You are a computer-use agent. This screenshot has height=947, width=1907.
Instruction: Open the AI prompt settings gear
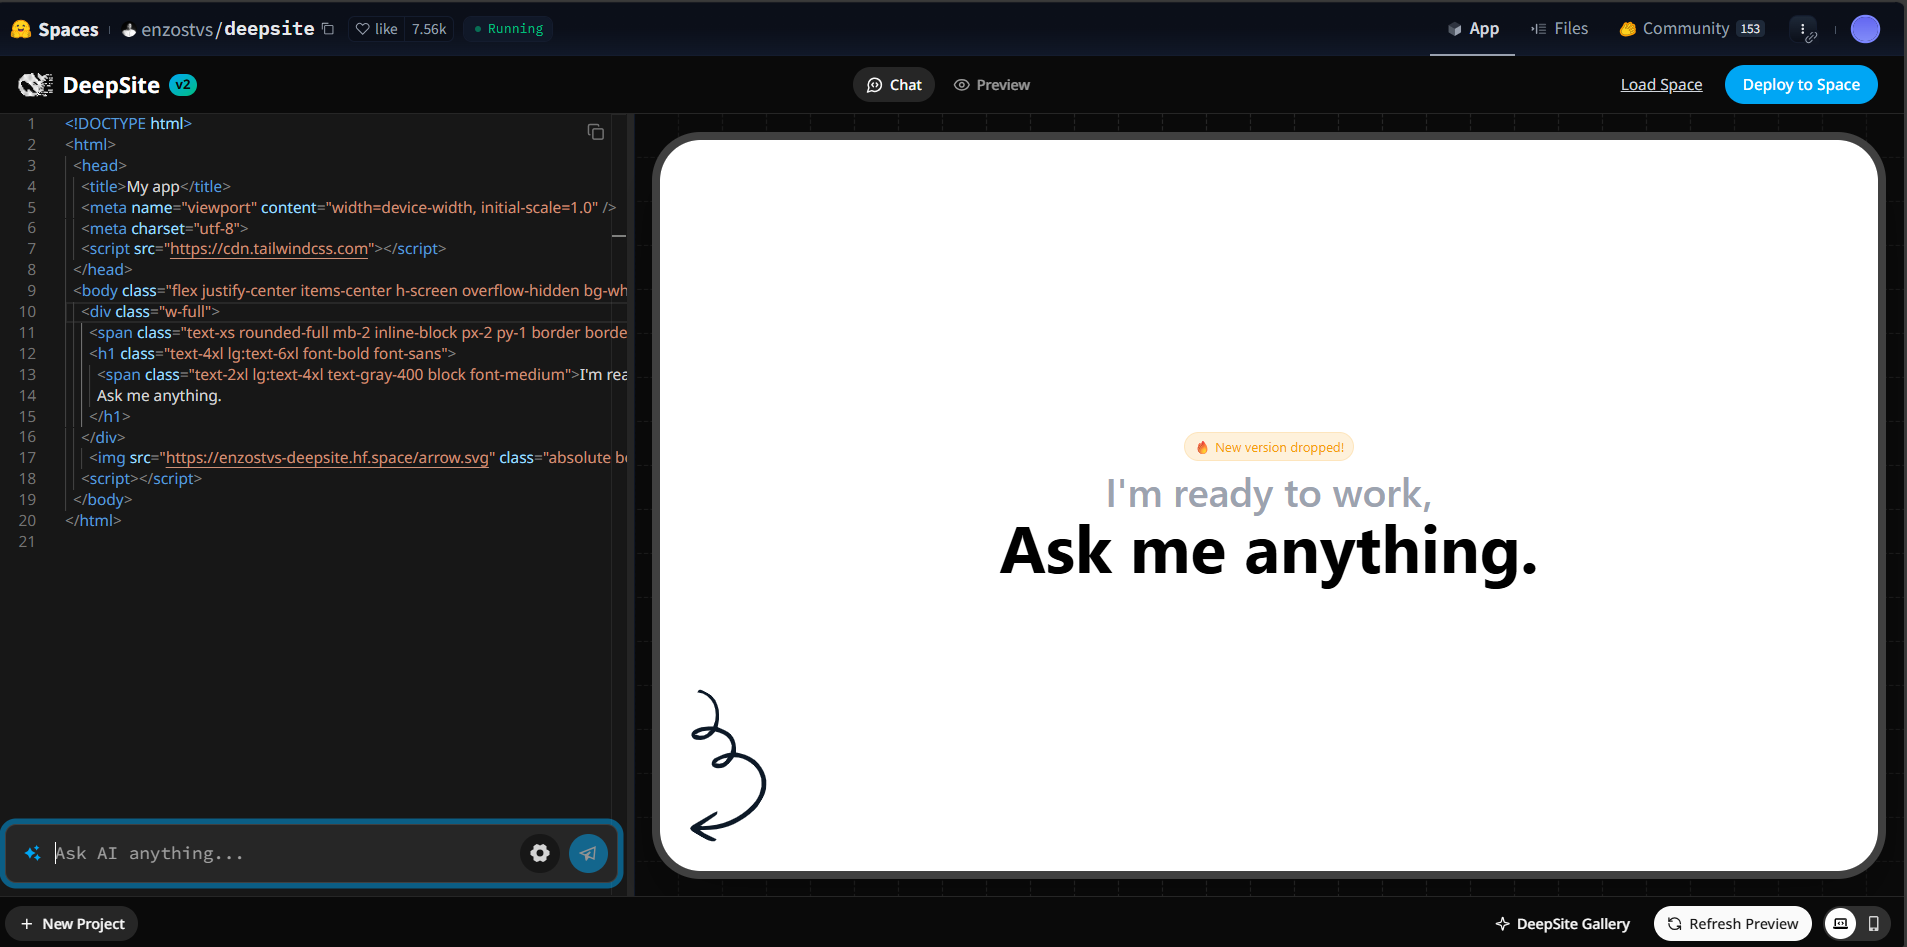pyautogui.click(x=539, y=853)
